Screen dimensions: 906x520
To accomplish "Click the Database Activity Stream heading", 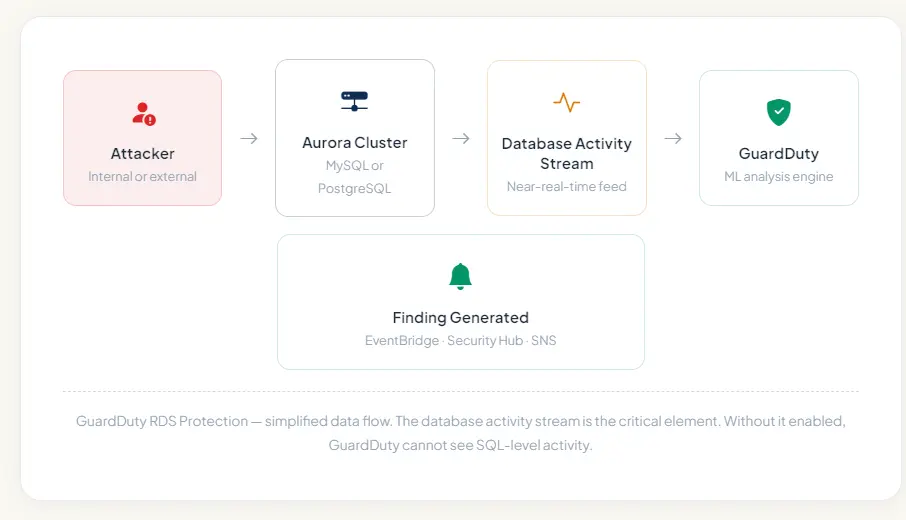I will [567, 153].
